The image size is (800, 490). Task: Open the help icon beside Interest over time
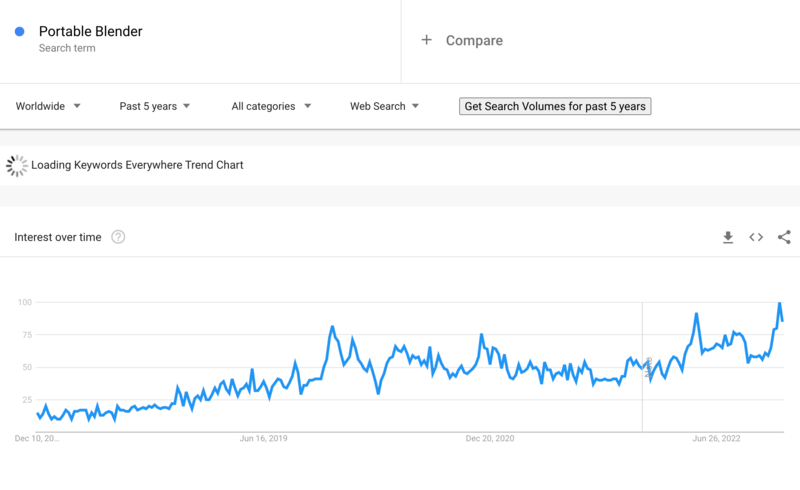pyautogui.click(x=118, y=237)
